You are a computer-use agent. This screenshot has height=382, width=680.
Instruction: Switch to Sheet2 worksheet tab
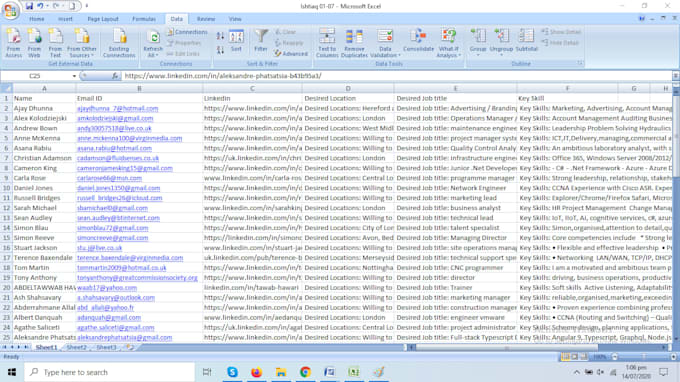77,347
